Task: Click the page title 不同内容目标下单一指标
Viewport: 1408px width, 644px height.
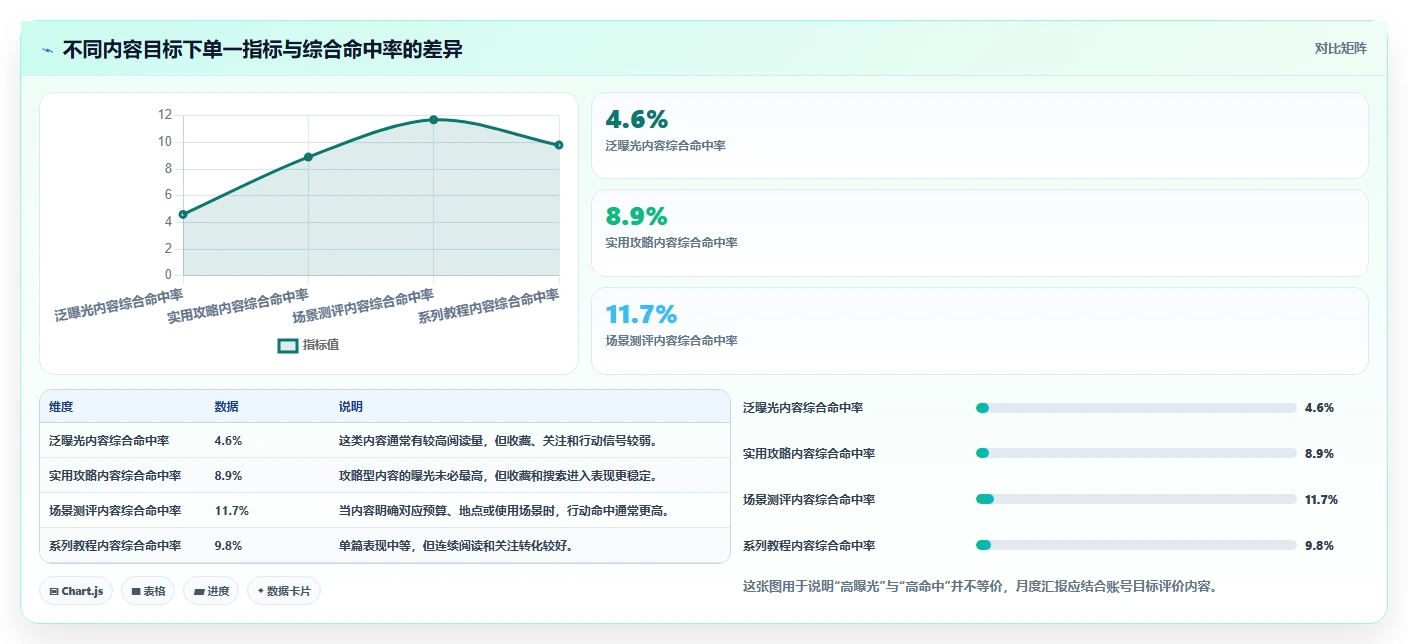Action: (x=262, y=49)
